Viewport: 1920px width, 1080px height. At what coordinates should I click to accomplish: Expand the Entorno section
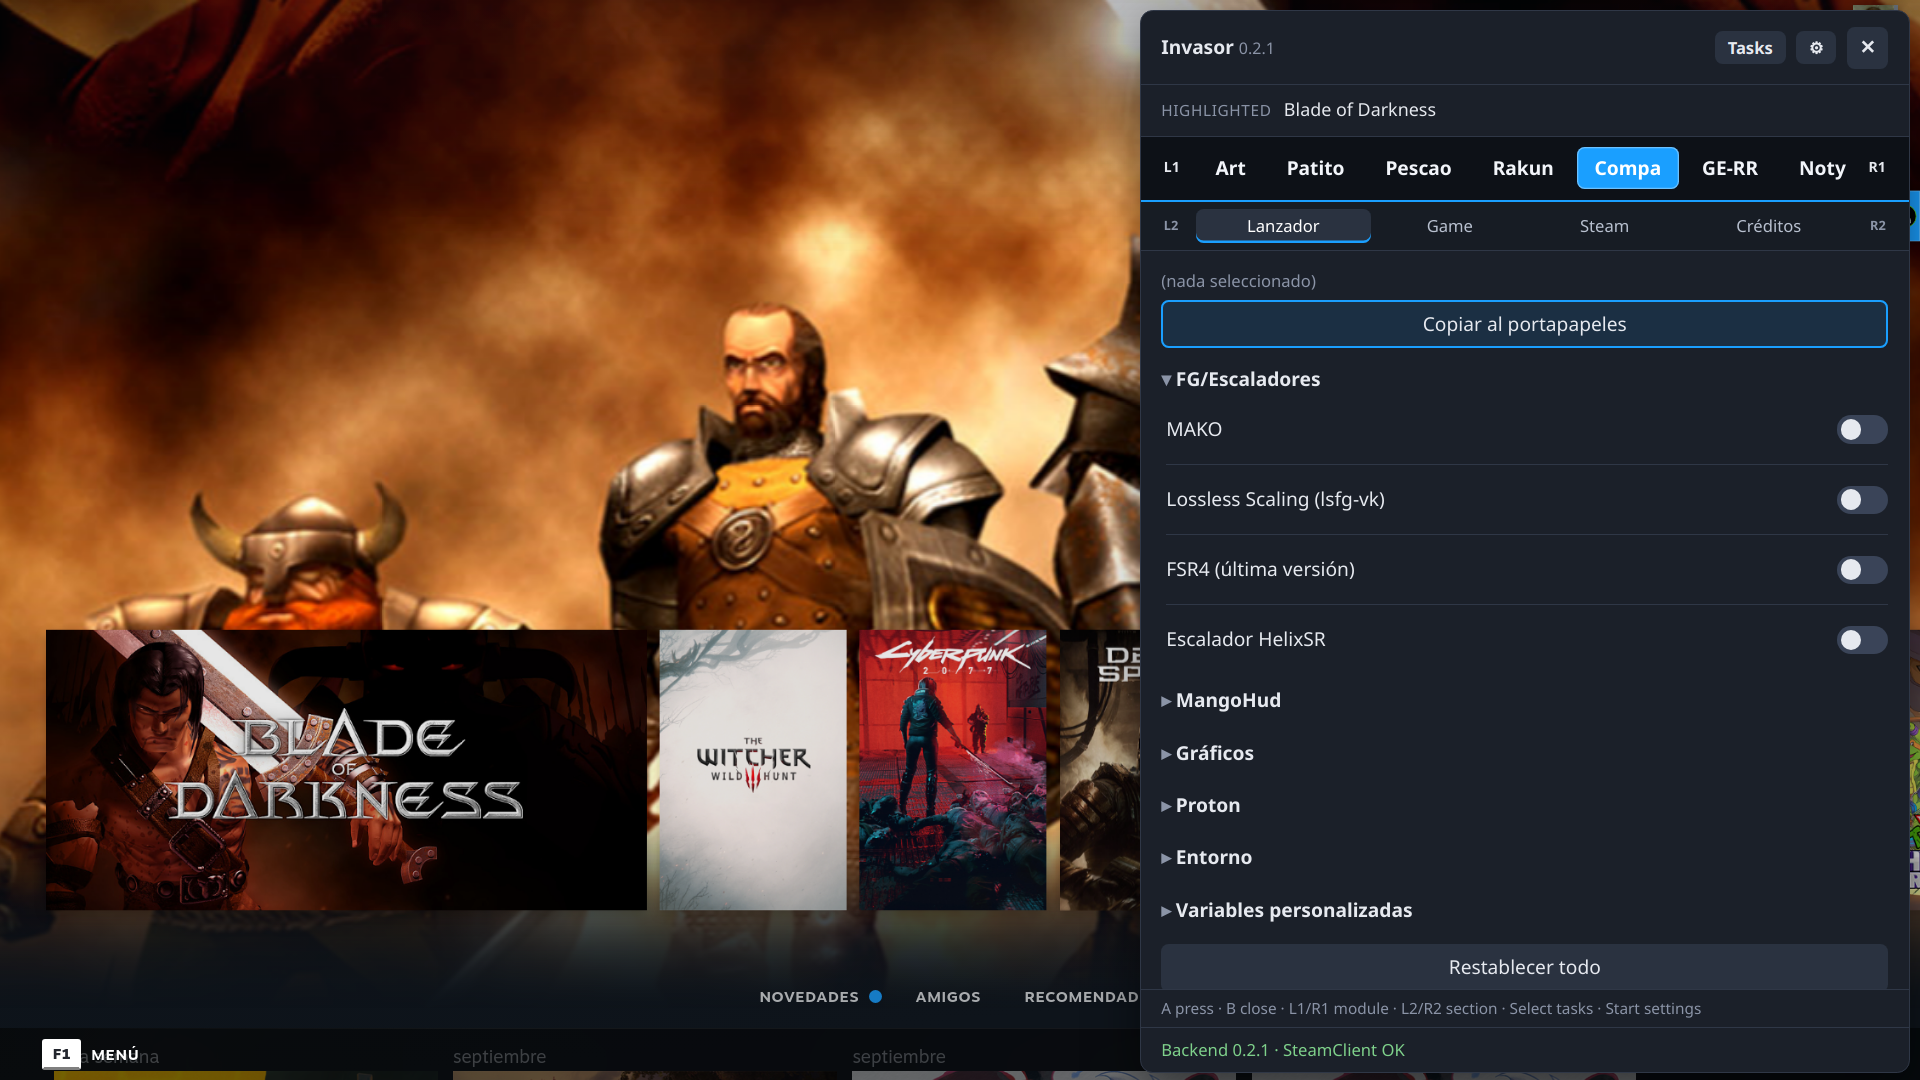1207,857
